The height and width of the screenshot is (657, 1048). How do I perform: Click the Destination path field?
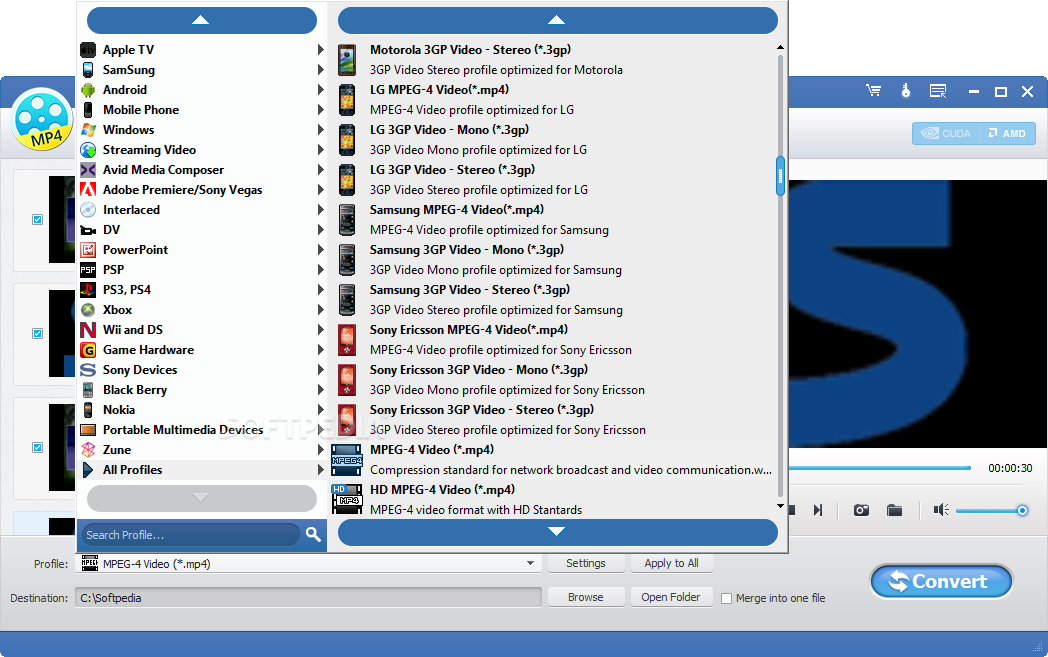[x=308, y=598]
